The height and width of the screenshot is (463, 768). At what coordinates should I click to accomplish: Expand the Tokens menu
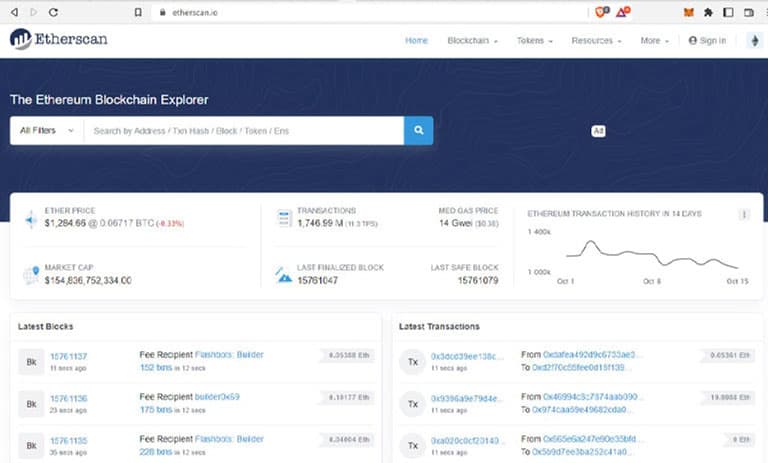click(x=534, y=41)
